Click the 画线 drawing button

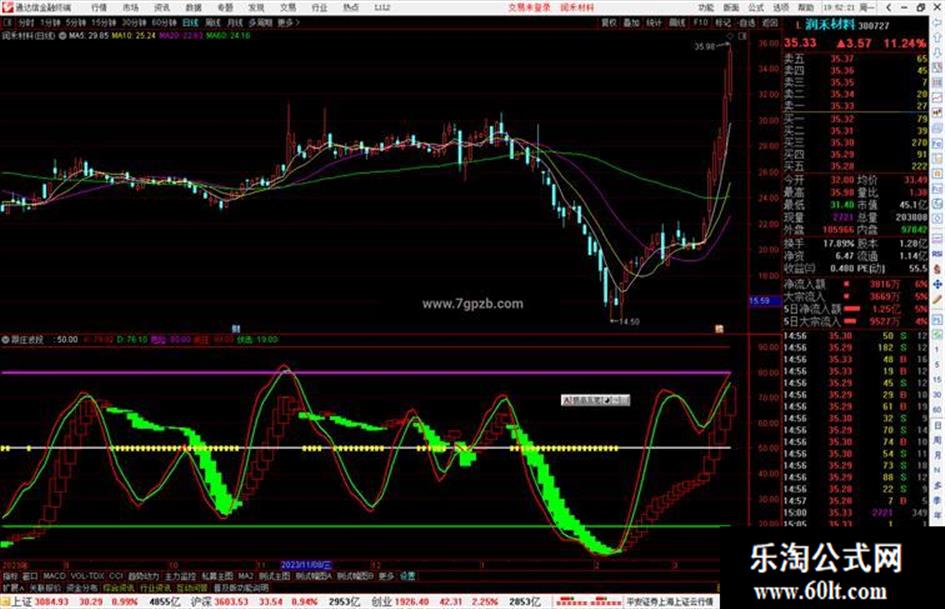point(677,22)
